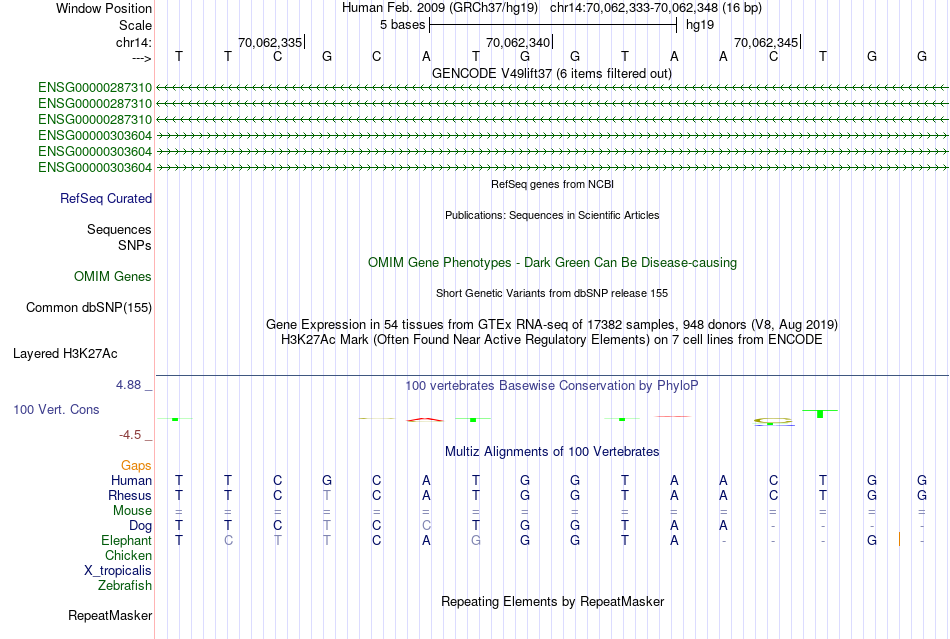Viewport: 950px width, 639px height.
Task: Click the greyed-out G in Elephant row
Action: [476, 540]
